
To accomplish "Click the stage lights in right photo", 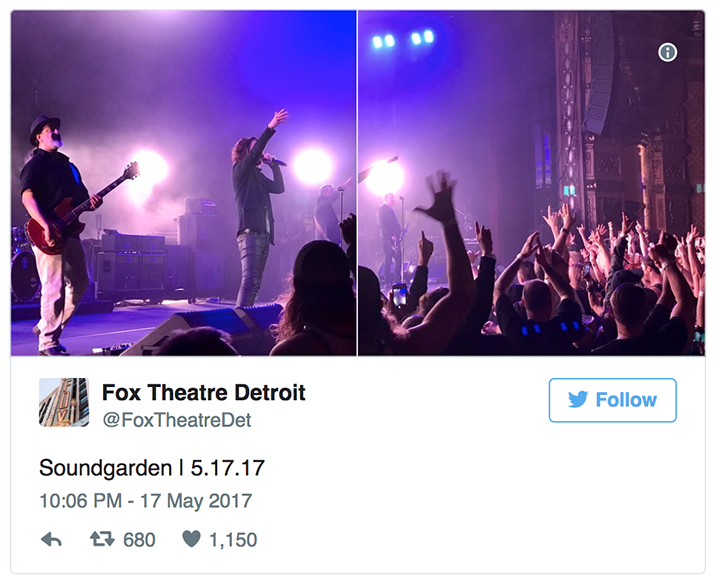I will (x=403, y=40).
